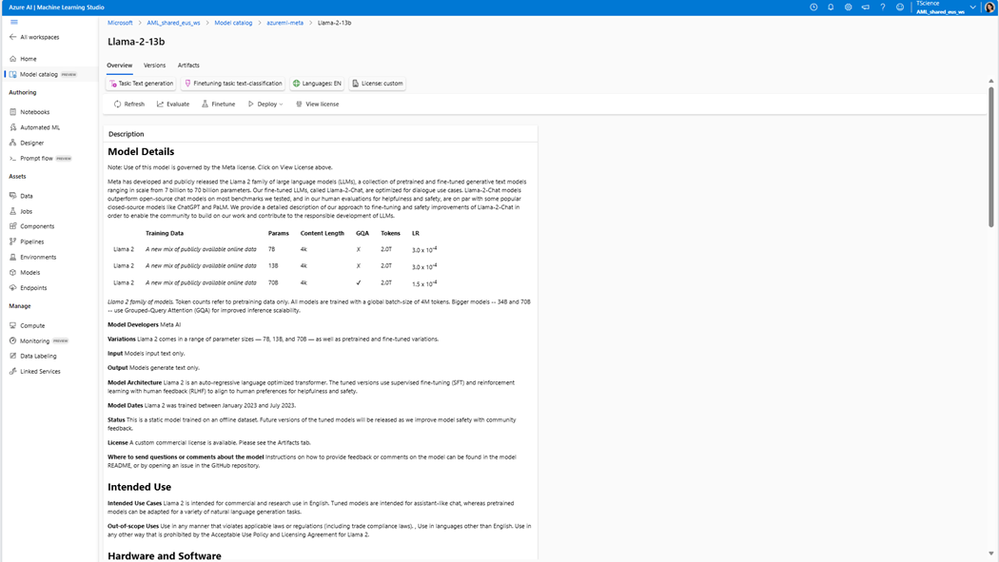Open recent activity clock icon in header
This screenshot has height=562, width=999.
(814, 7)
